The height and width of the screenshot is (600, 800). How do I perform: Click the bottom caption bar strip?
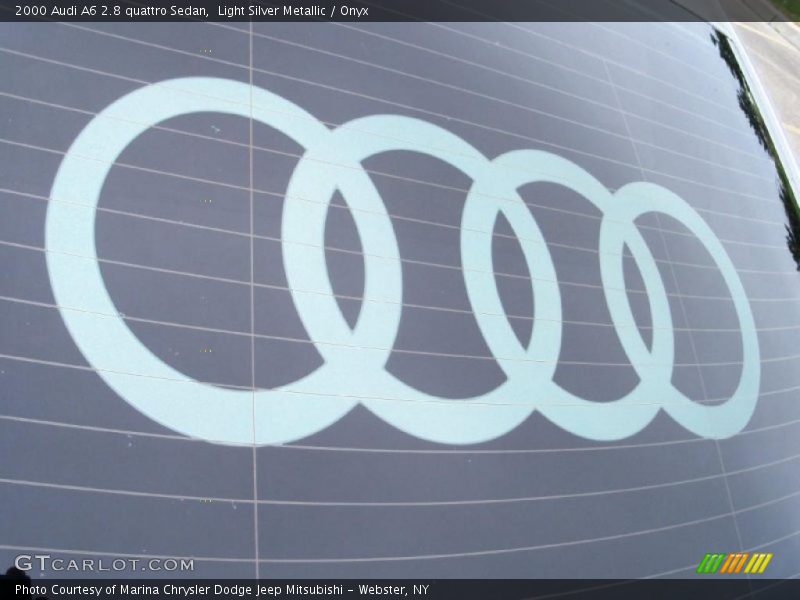point(600,589)
